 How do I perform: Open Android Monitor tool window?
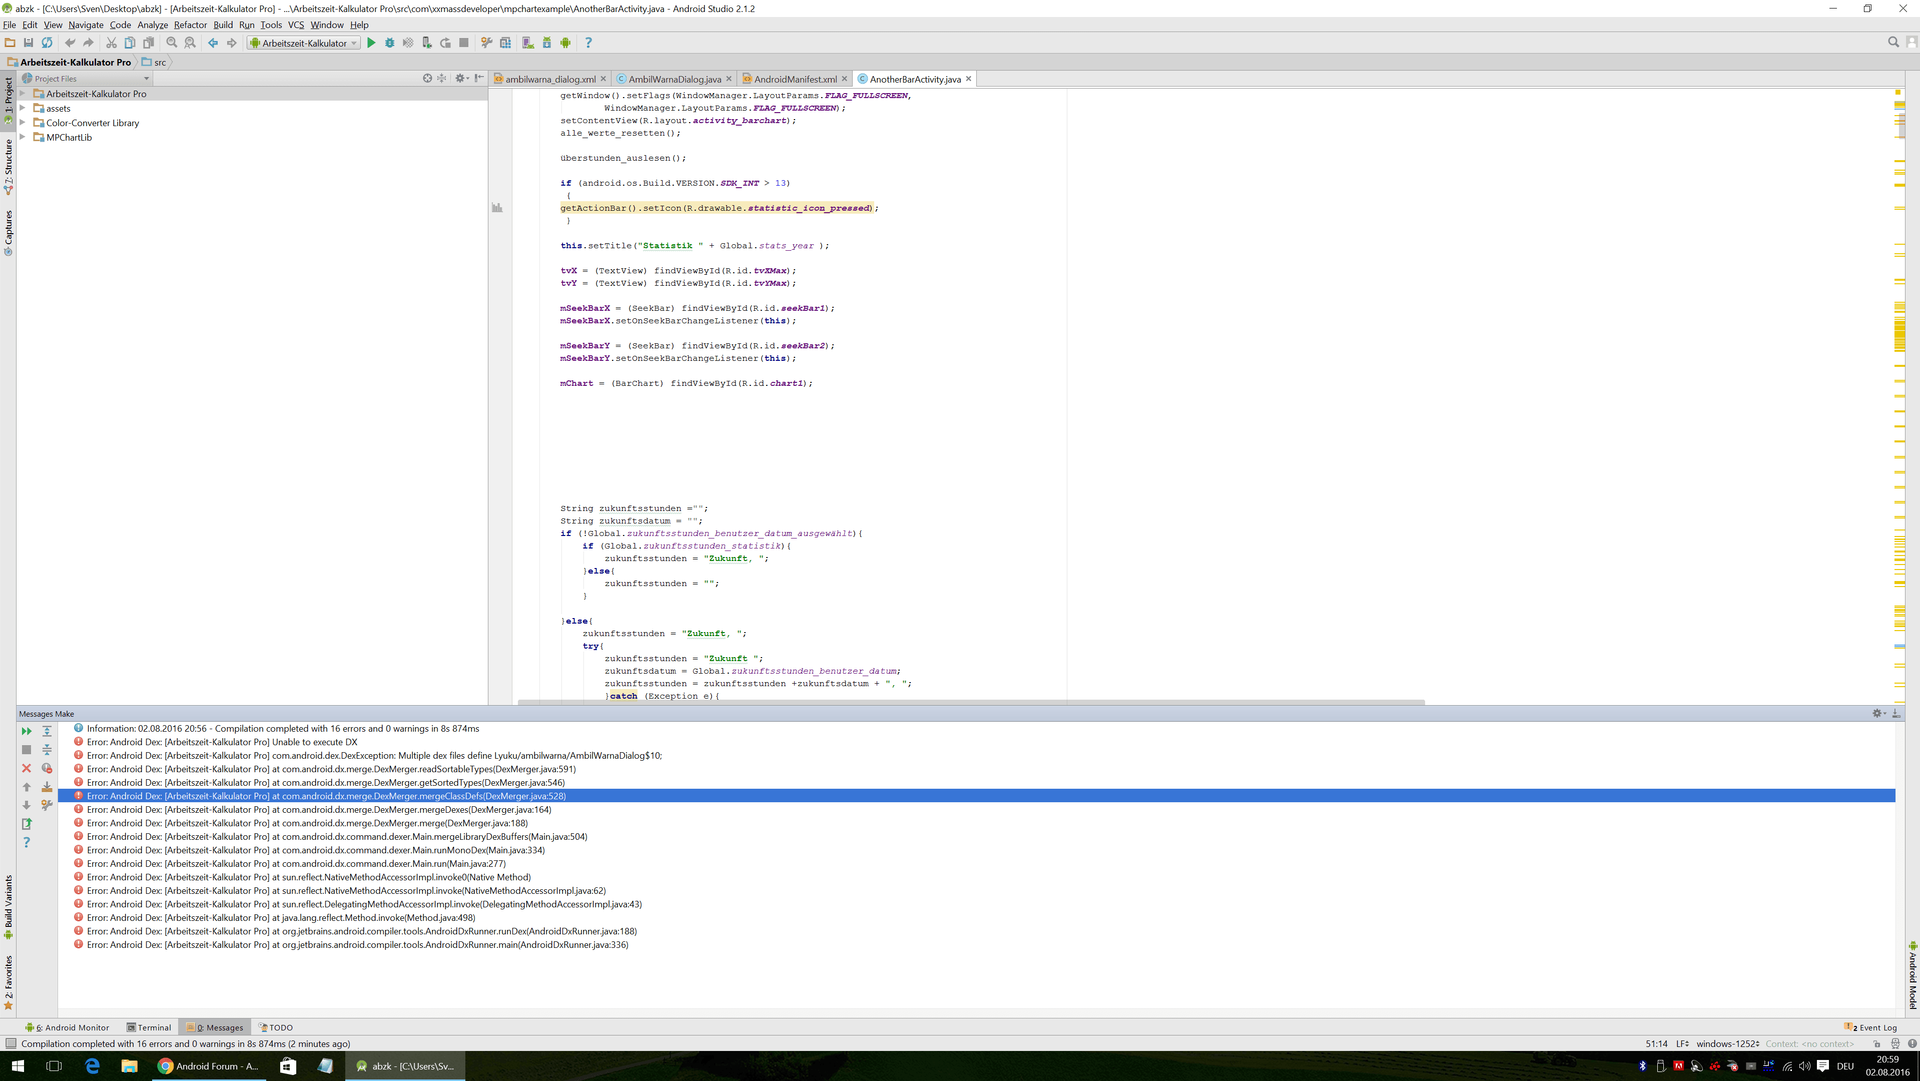[x=67, y=1028]
